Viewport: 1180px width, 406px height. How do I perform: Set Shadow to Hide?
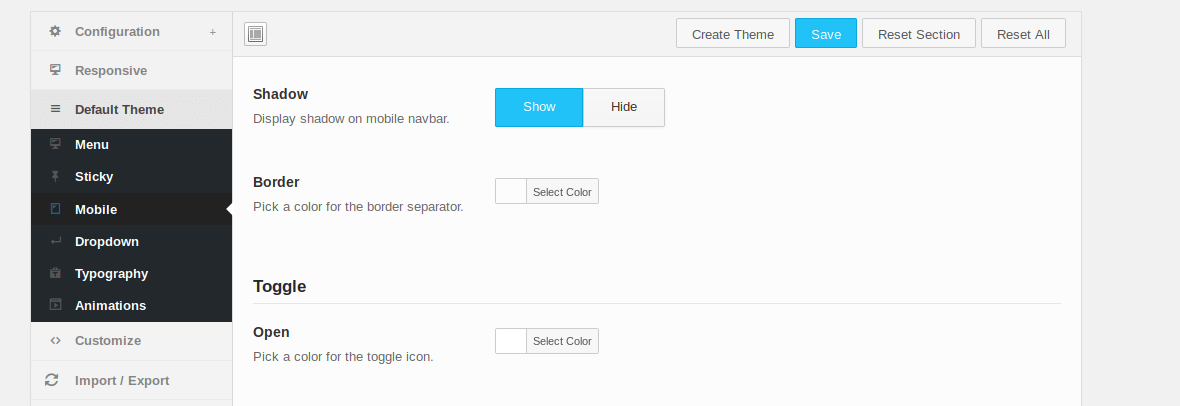pos(624,107)
